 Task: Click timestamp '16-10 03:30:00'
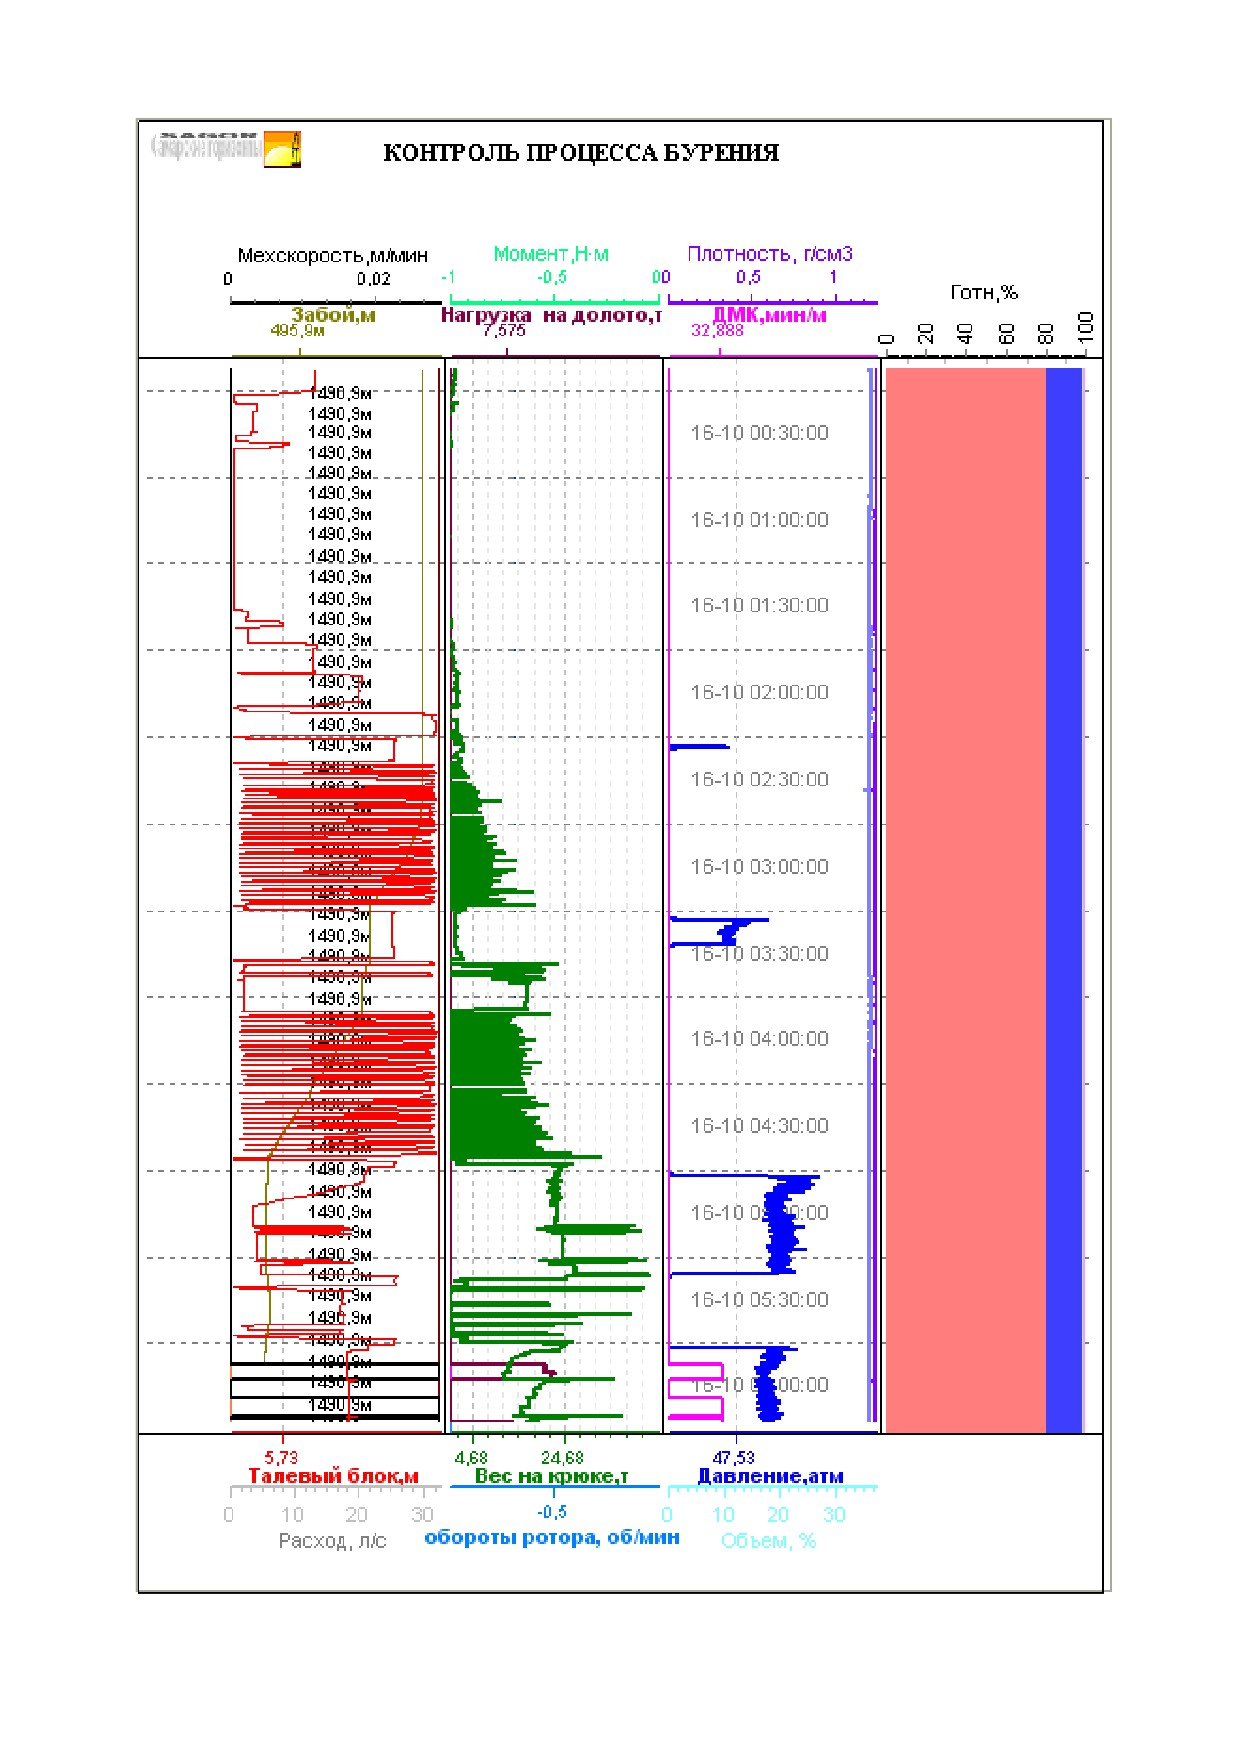click(759, 954)
